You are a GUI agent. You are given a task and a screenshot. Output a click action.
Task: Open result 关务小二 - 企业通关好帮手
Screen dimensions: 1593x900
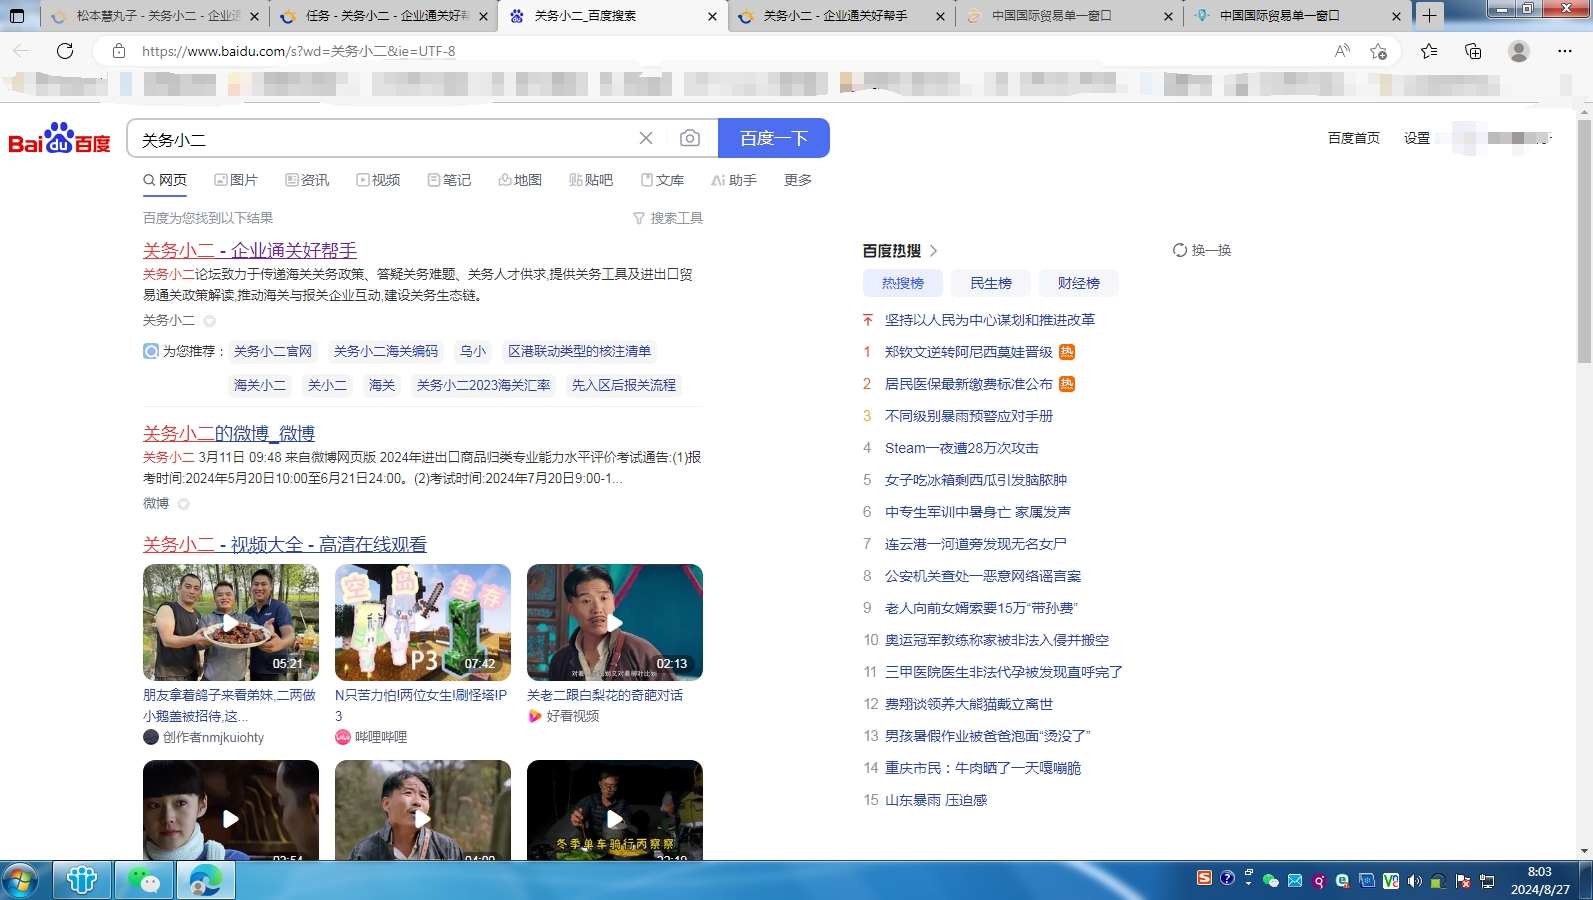[x=250, y=251]
